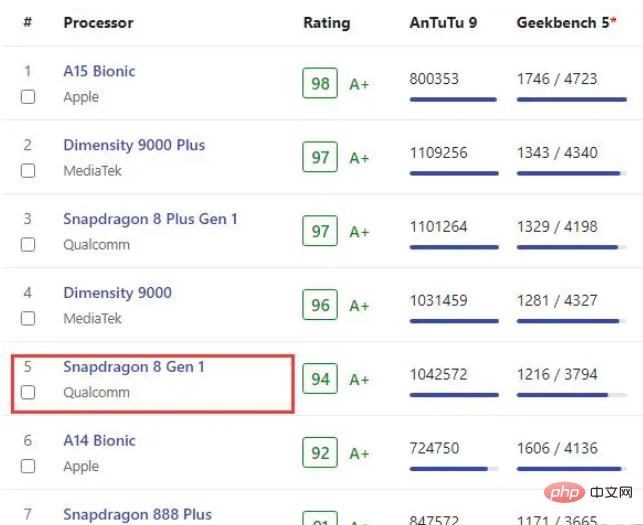
Task: Click the Snapdragon 8 Plus Gen 1 link
Action: pyautogui.click(x=150, y=219)
